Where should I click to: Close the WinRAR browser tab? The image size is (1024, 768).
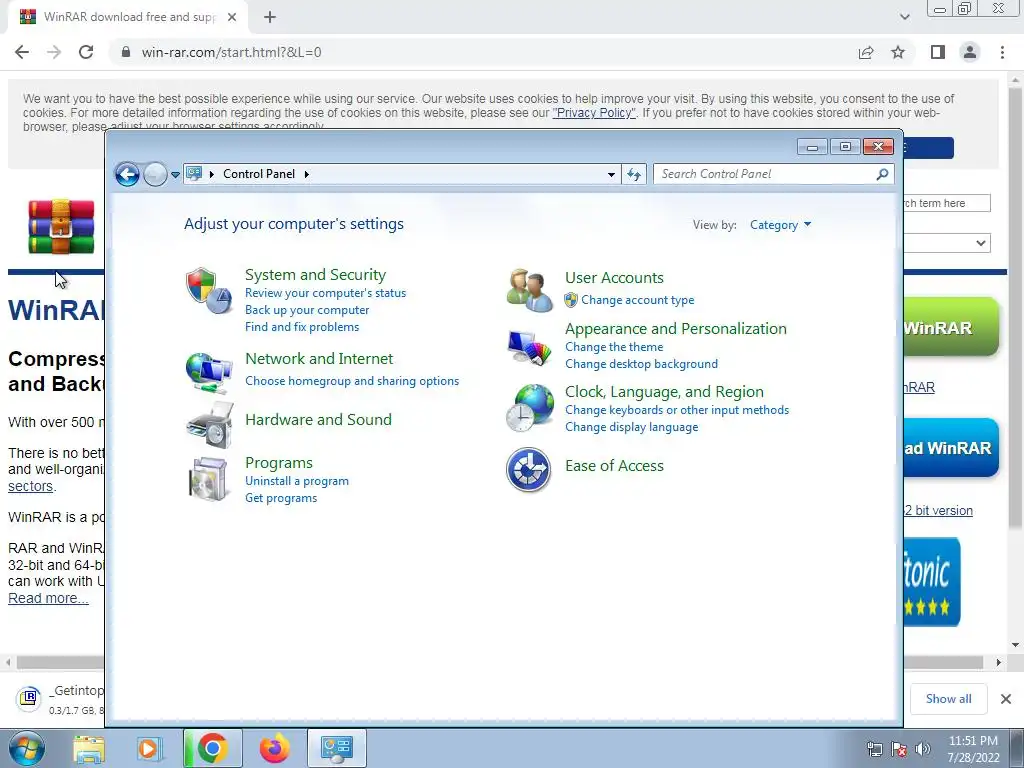click(x=232, y=17)
